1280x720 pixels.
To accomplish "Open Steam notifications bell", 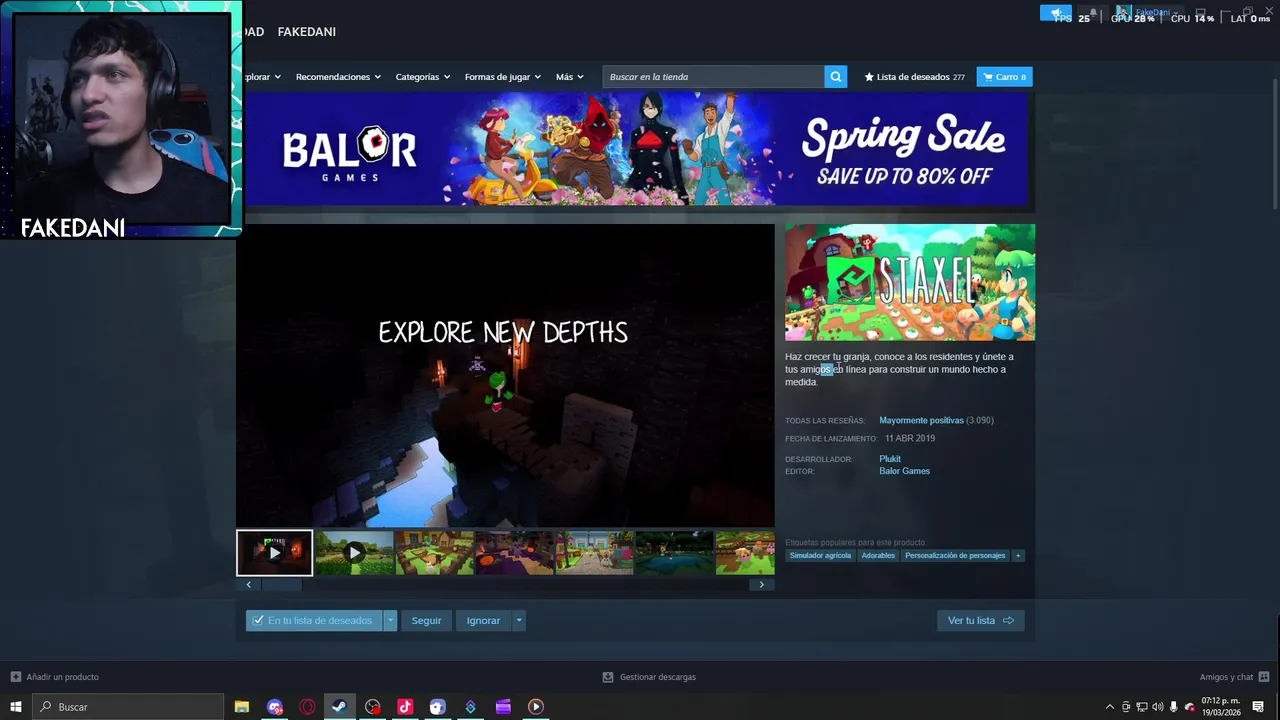I will click(1092, 13).
